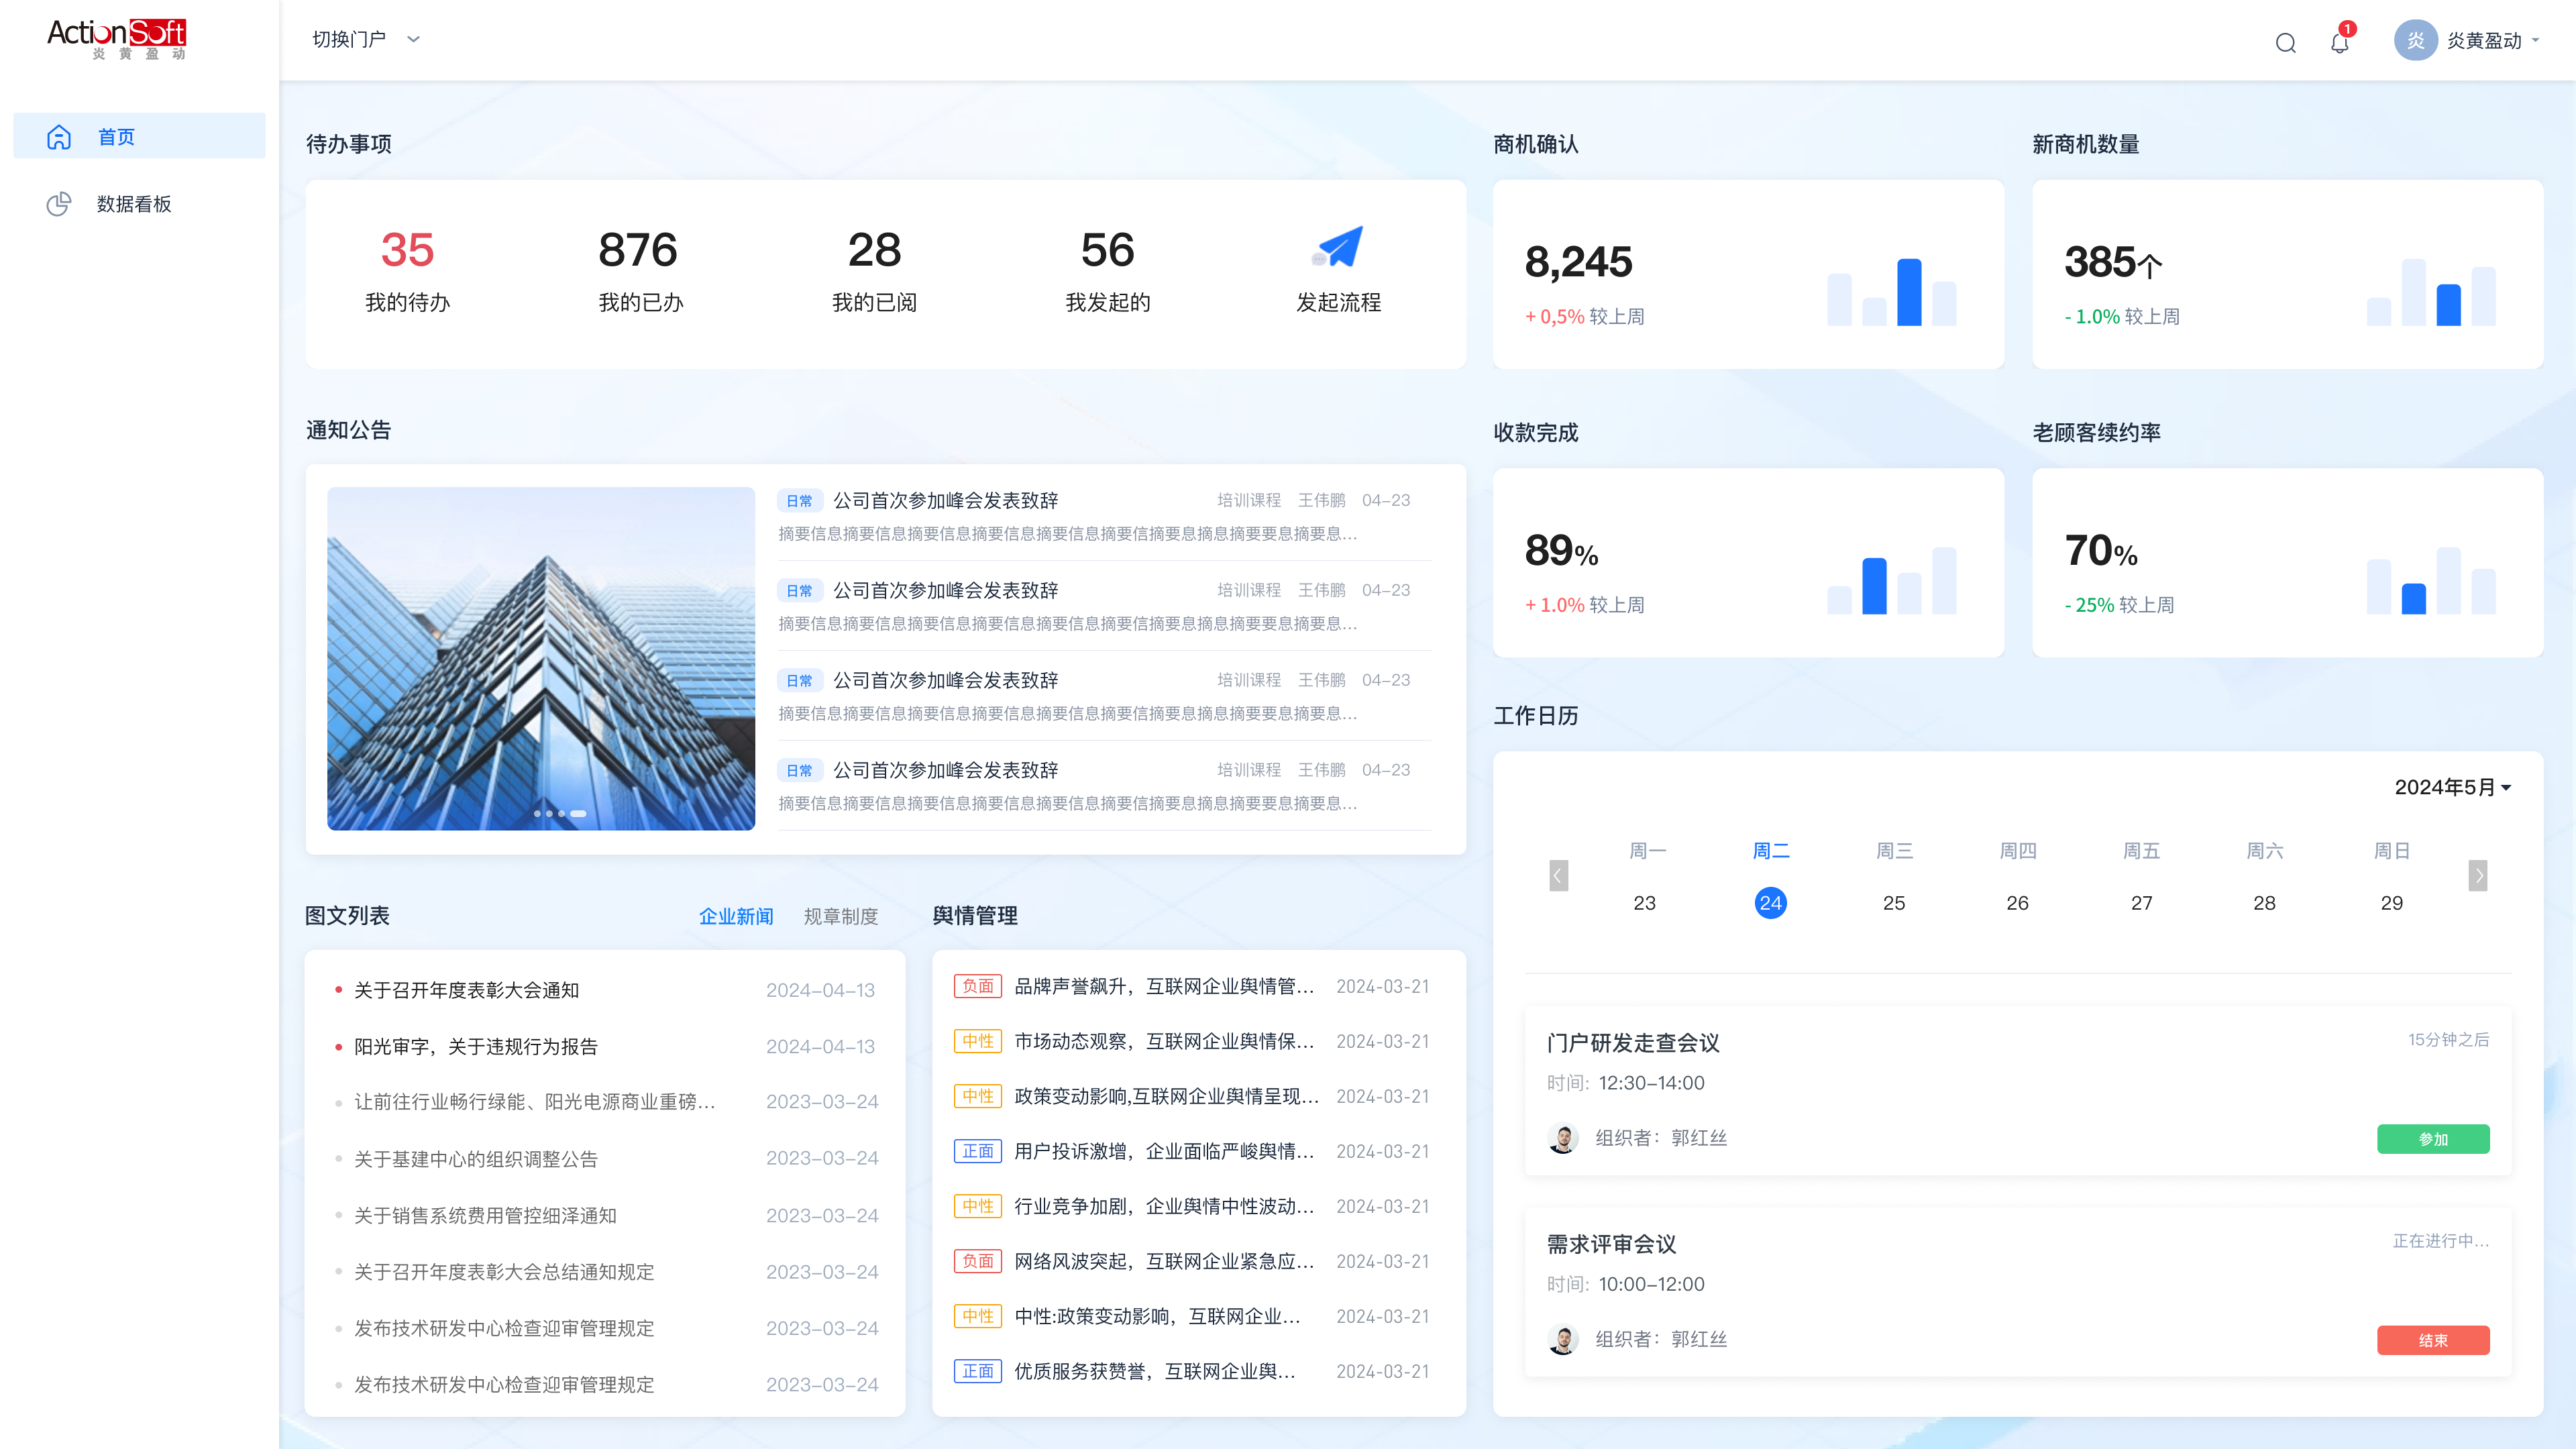This screenshot has height=1449, width=2576.
Task: Open 网络风波突起 sentiment item
Action: (1164, 1261)
